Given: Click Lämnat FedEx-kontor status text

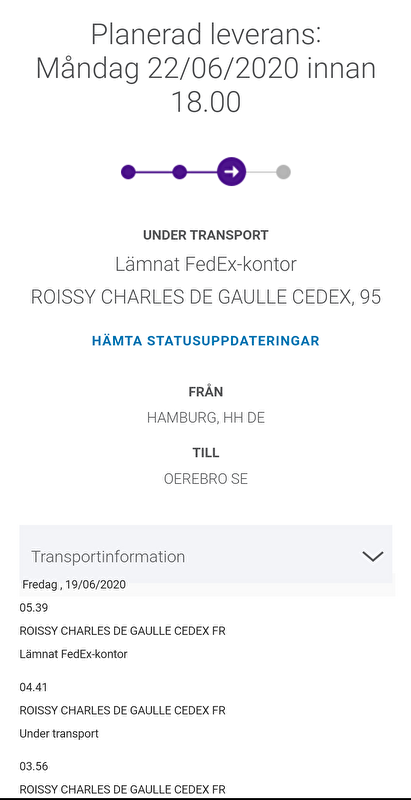Looking at the screenshot, I should [206, 265].
